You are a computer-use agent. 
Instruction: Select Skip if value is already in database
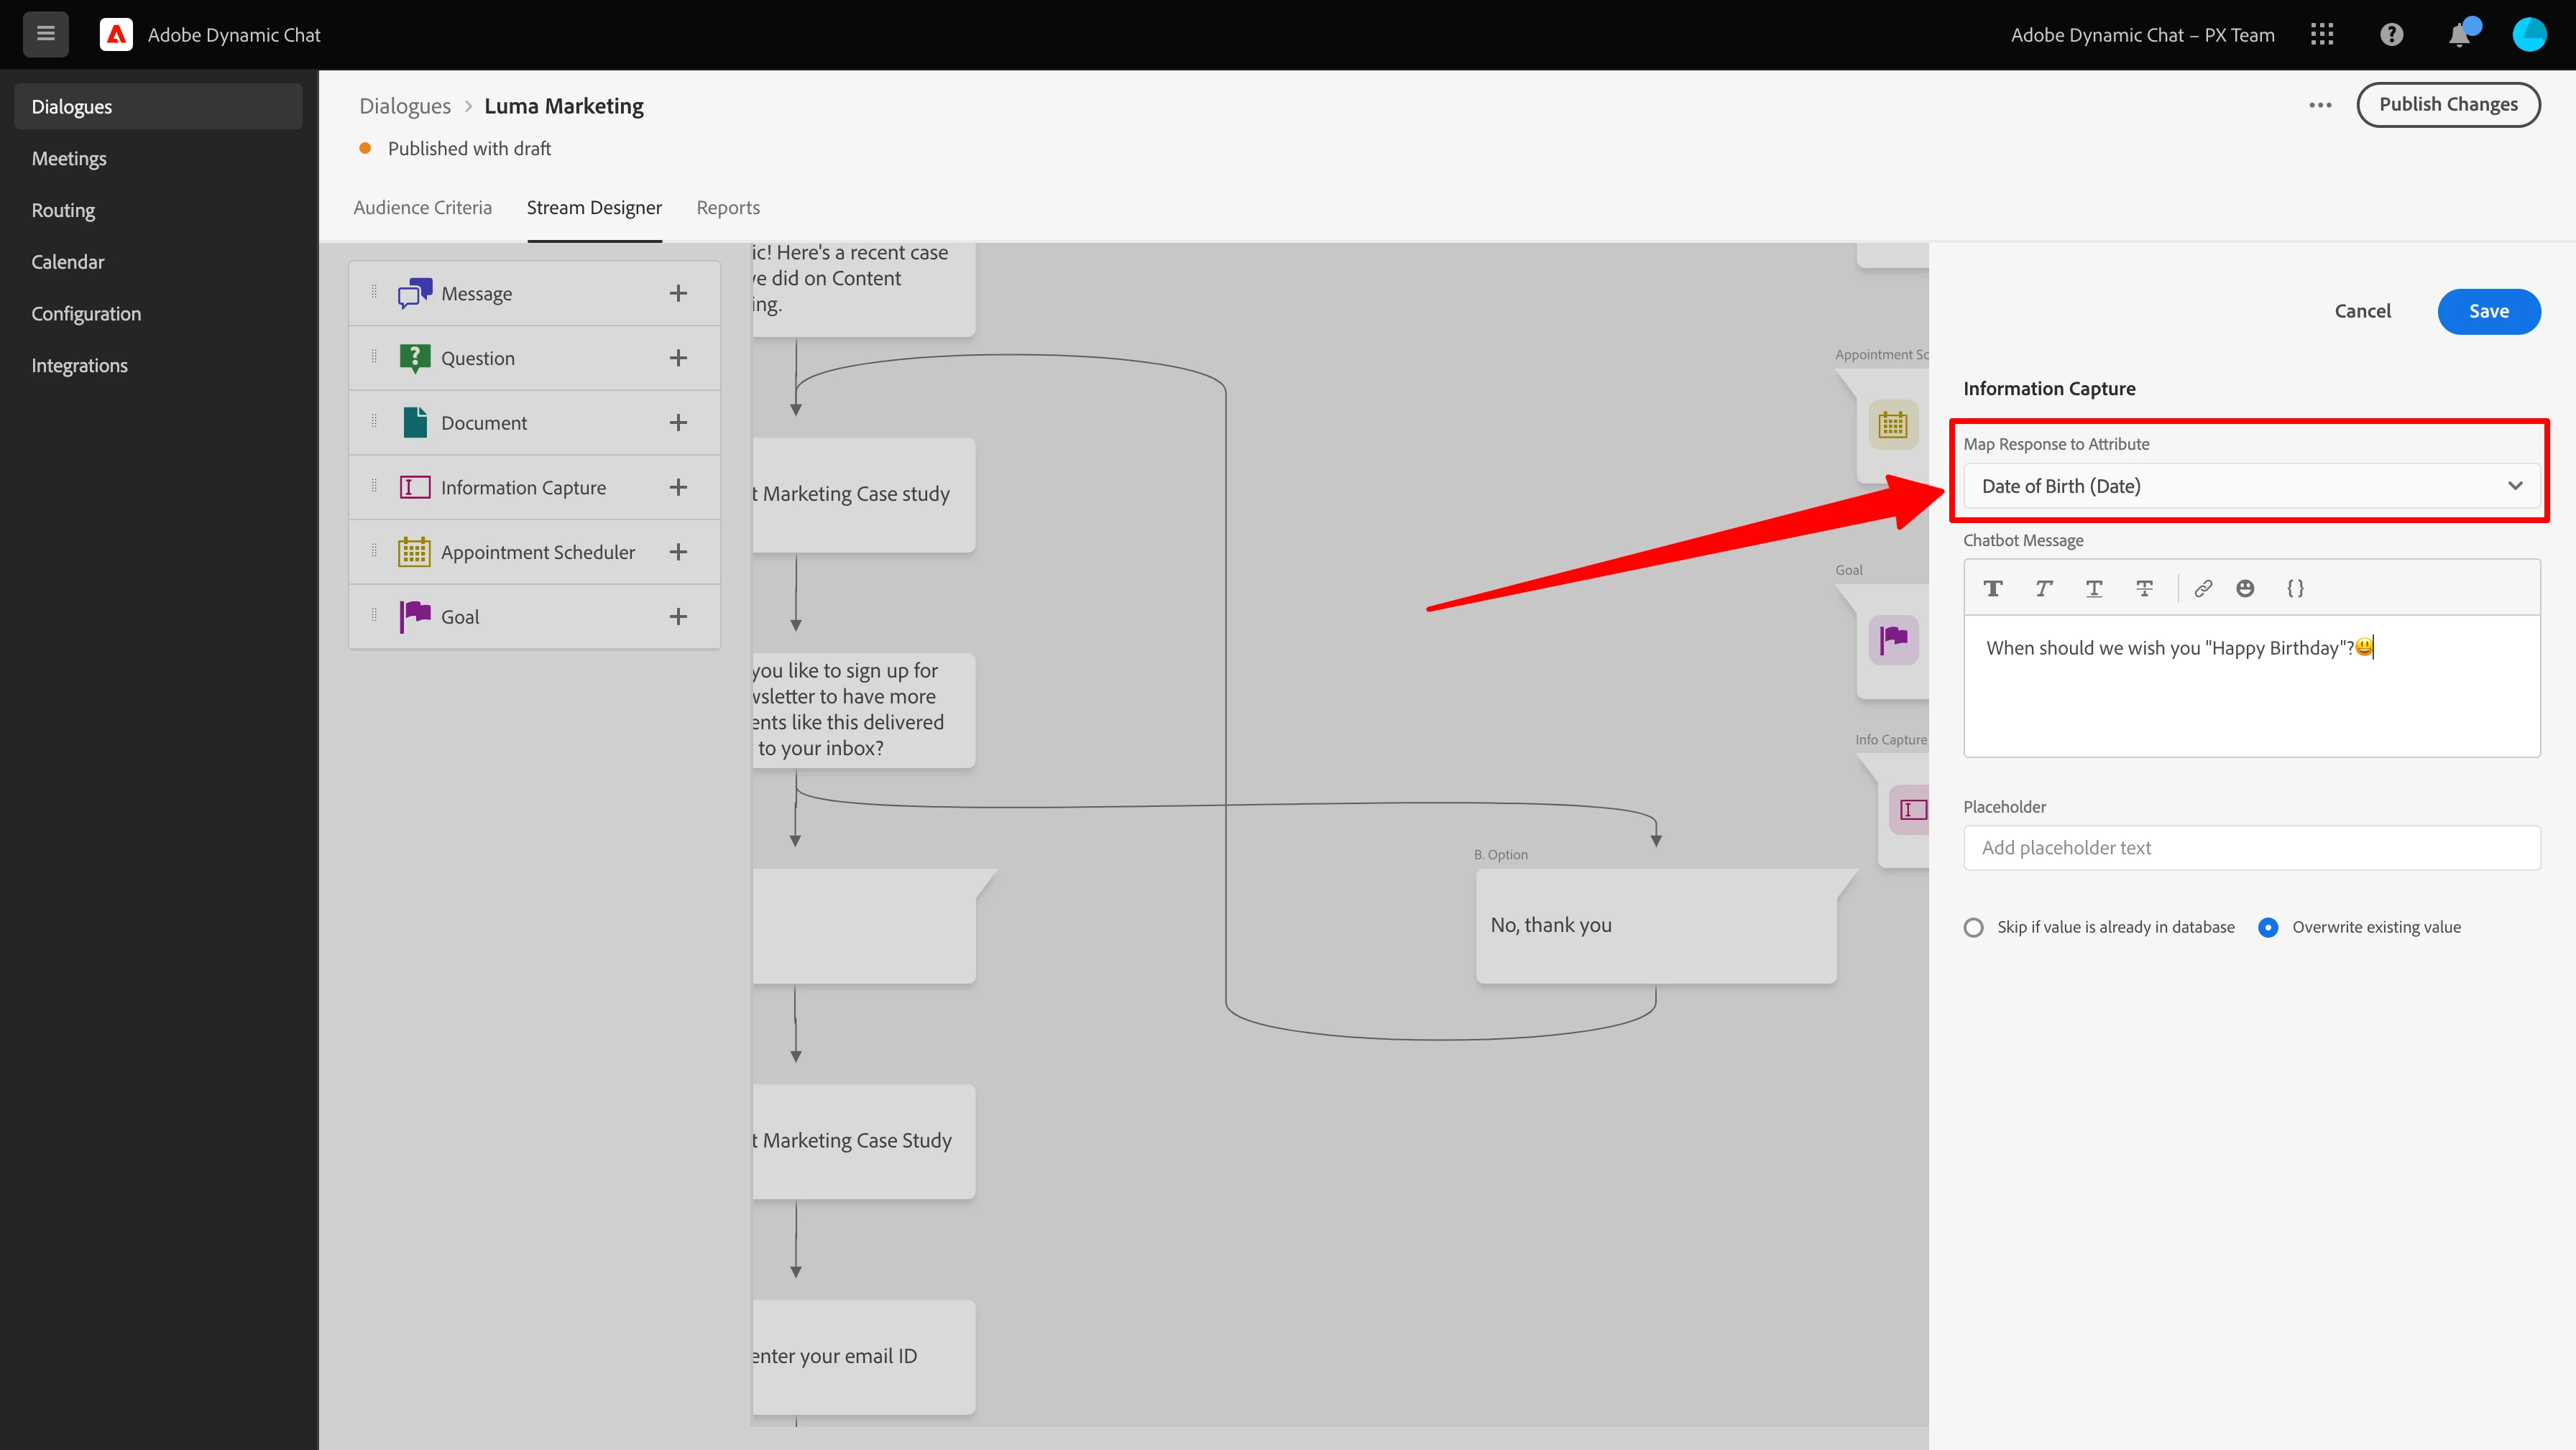pos(1973,927)
